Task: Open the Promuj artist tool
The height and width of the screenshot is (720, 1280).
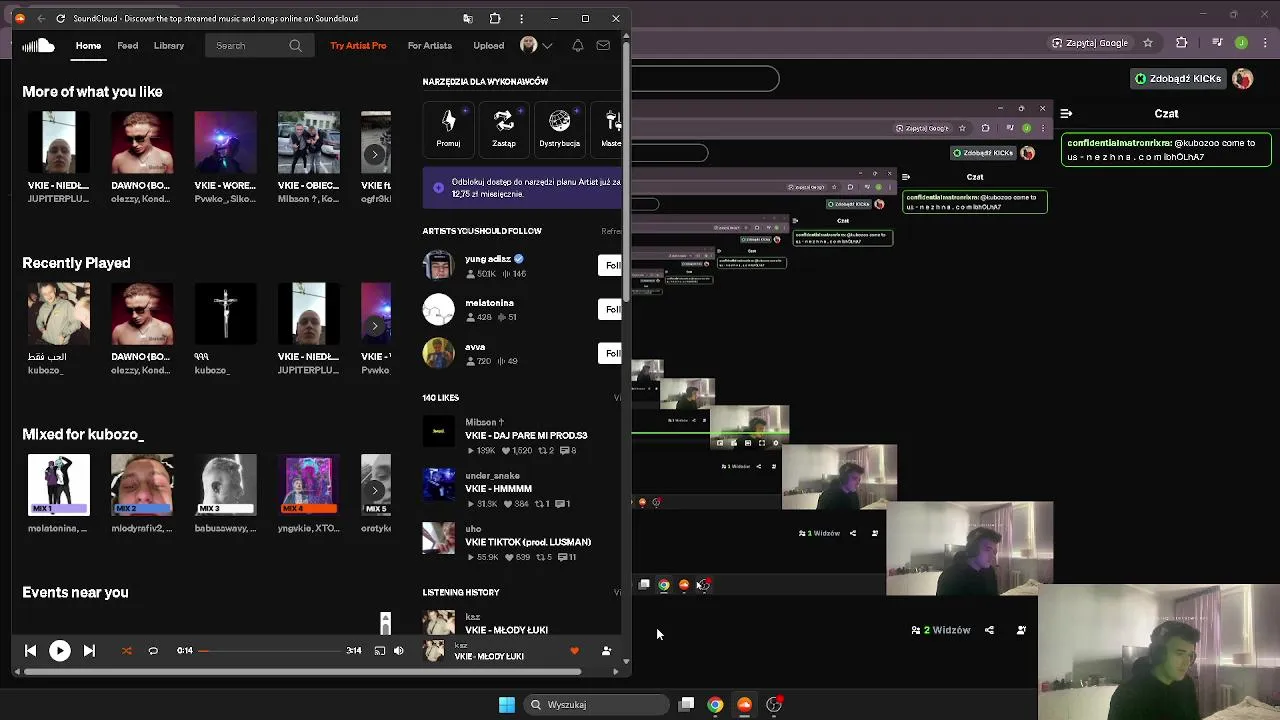Action: (448, 128)
